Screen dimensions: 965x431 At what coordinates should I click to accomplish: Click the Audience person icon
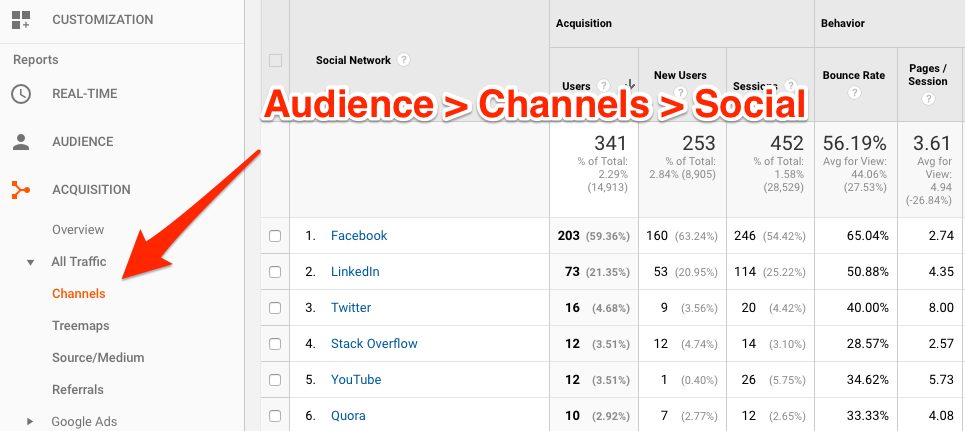click(x=21, y=142)
